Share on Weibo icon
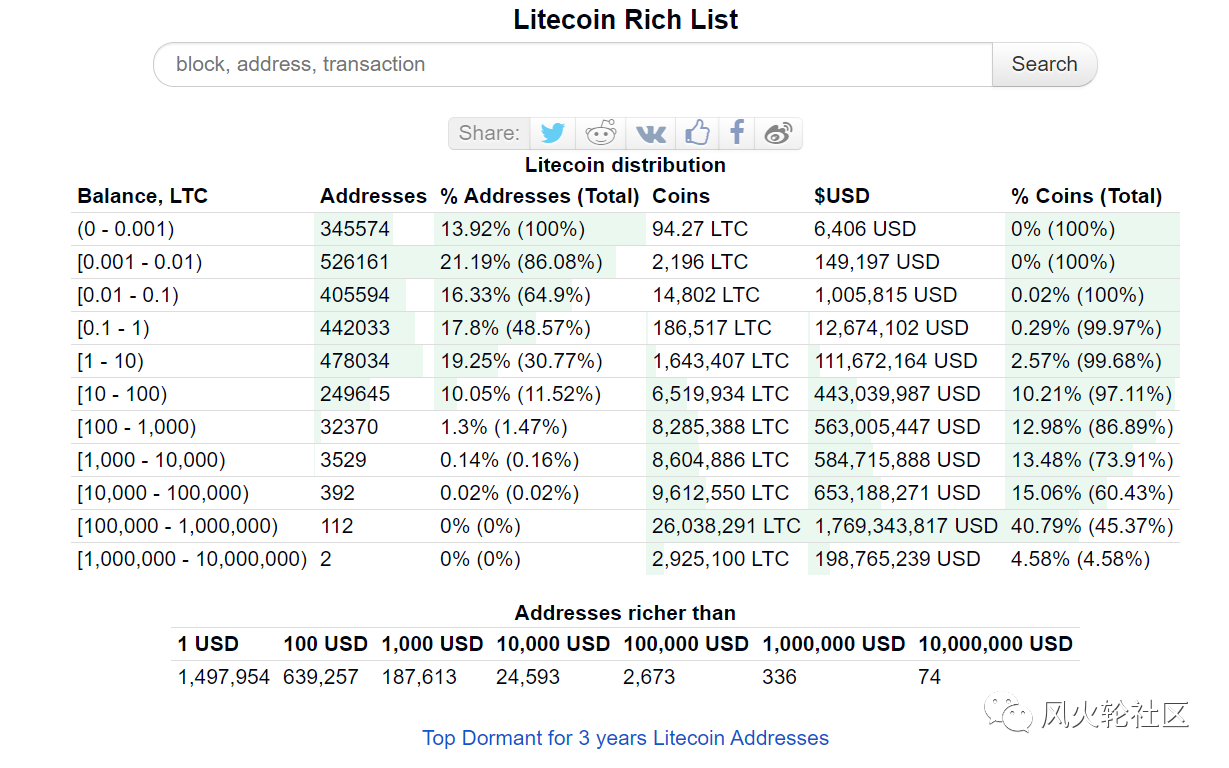 tap(778, 133)
